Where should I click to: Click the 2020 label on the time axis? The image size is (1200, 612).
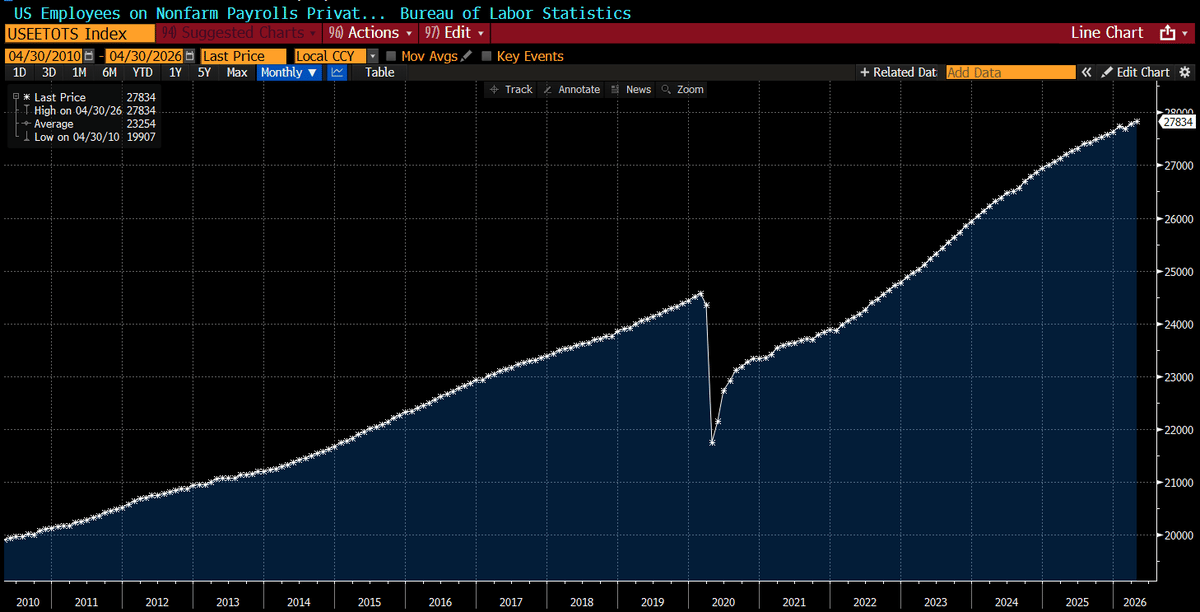722,602
